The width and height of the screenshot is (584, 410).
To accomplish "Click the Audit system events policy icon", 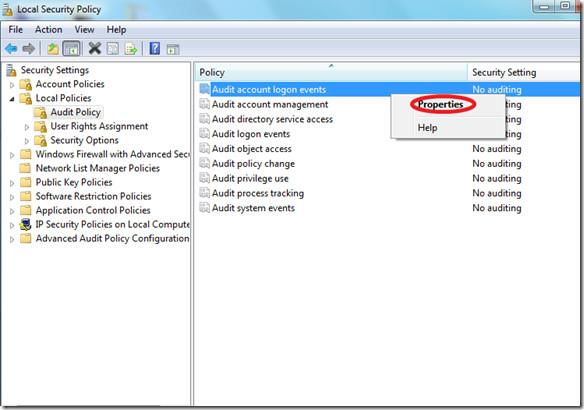I will click(x=204, y=208).
